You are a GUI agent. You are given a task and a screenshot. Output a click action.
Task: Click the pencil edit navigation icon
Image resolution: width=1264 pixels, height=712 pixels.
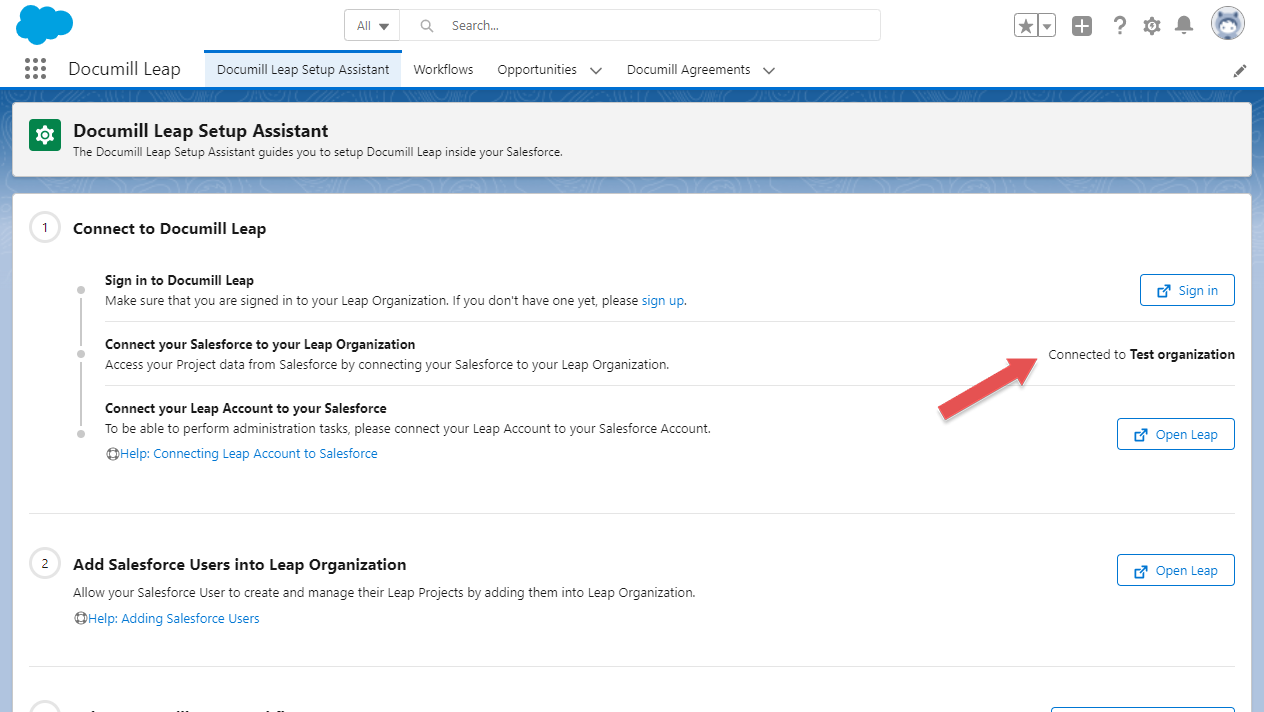1240,71
